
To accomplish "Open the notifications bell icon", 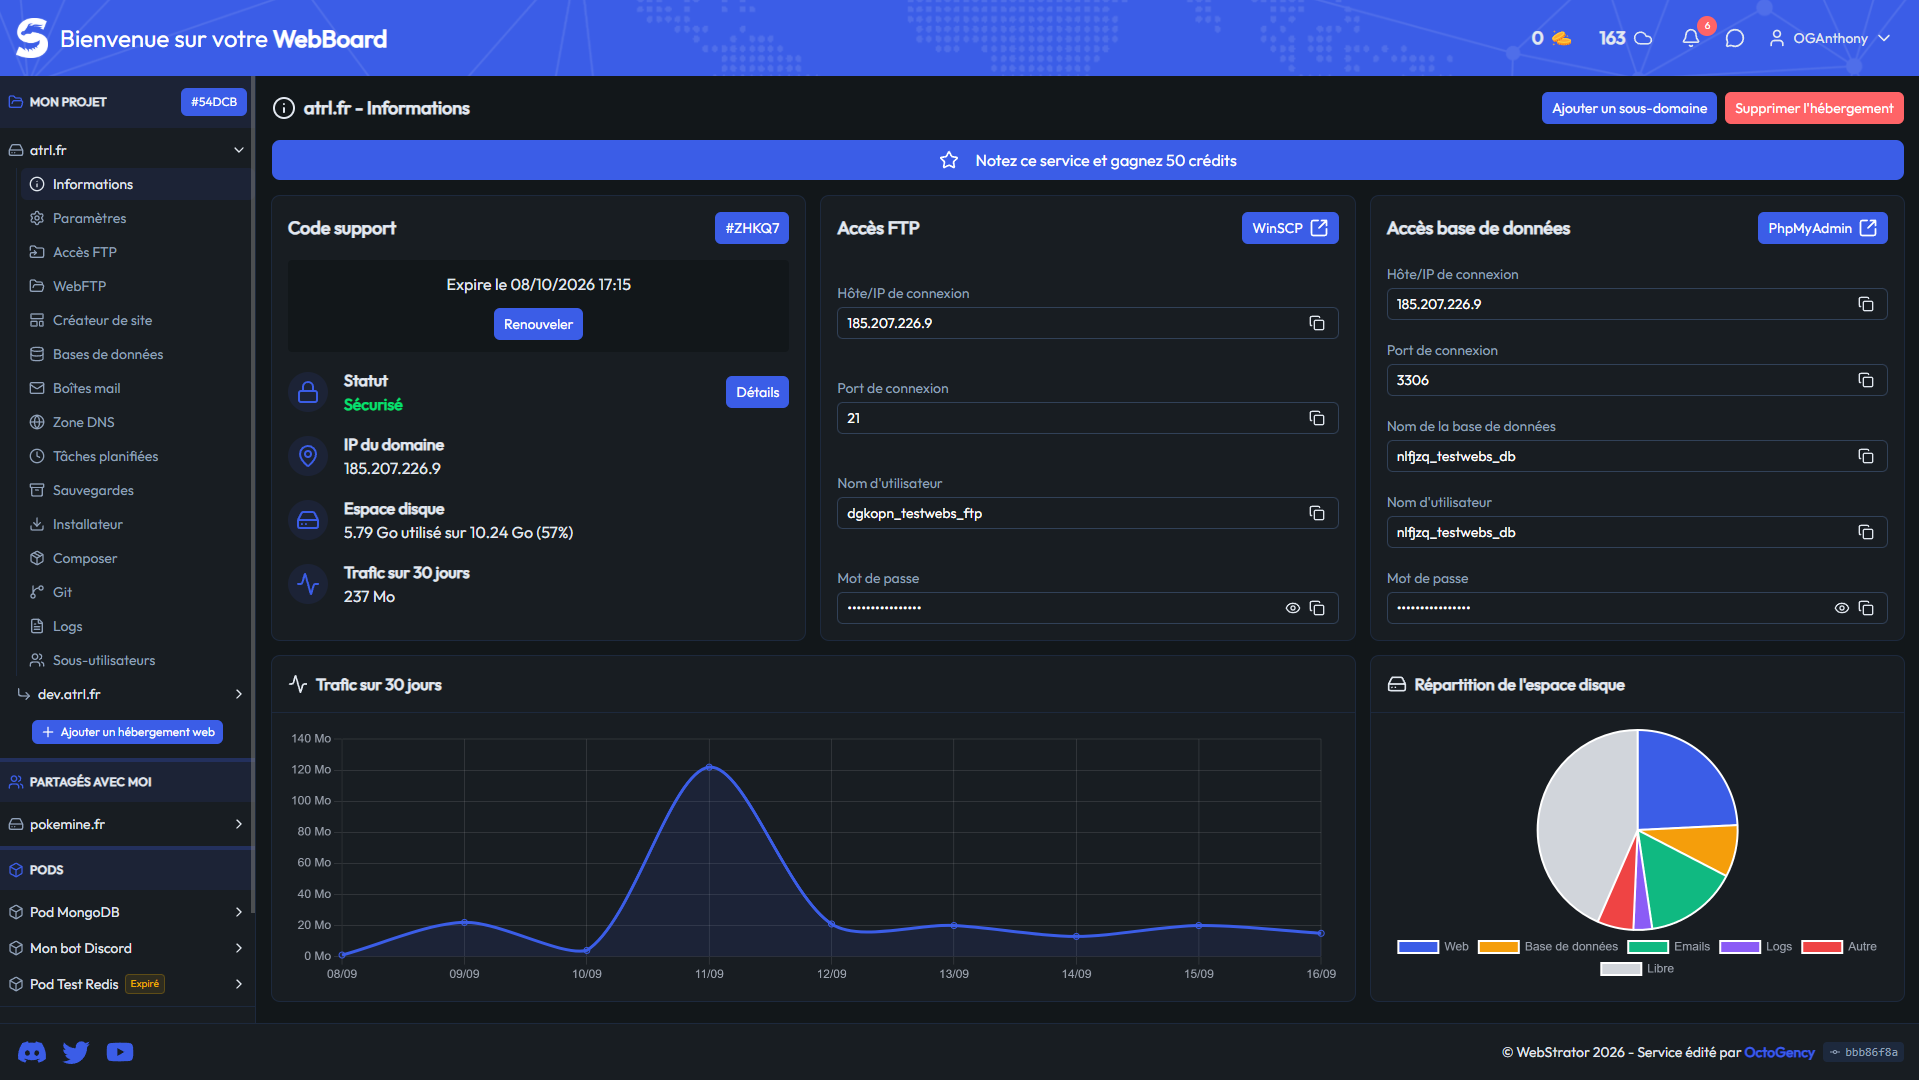I will coord(1691,38).
